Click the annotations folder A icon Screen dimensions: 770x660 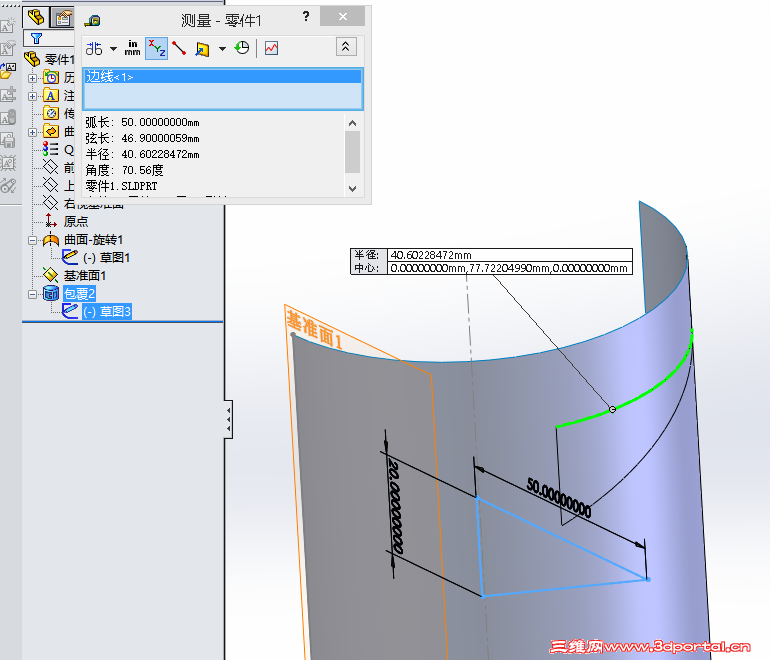[x=51, y=95]
